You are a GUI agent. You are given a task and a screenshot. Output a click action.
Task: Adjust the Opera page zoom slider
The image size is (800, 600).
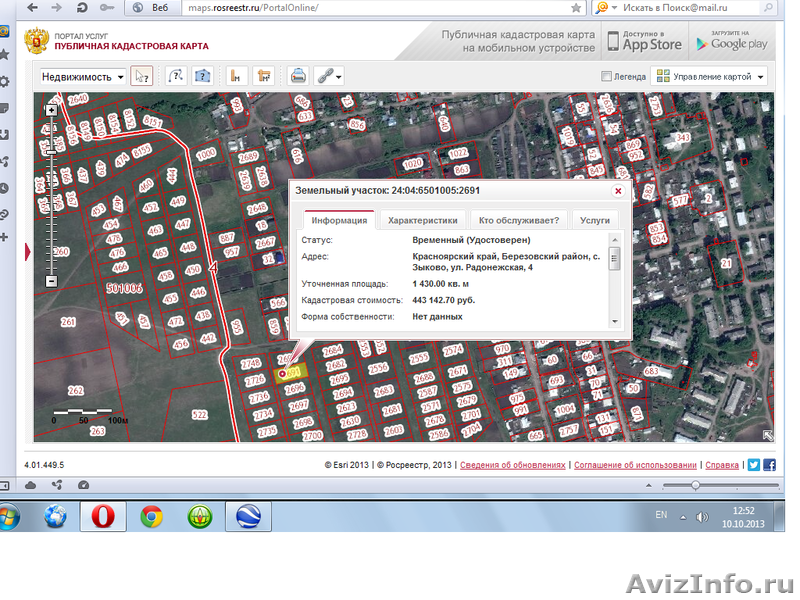coord(695,485)
